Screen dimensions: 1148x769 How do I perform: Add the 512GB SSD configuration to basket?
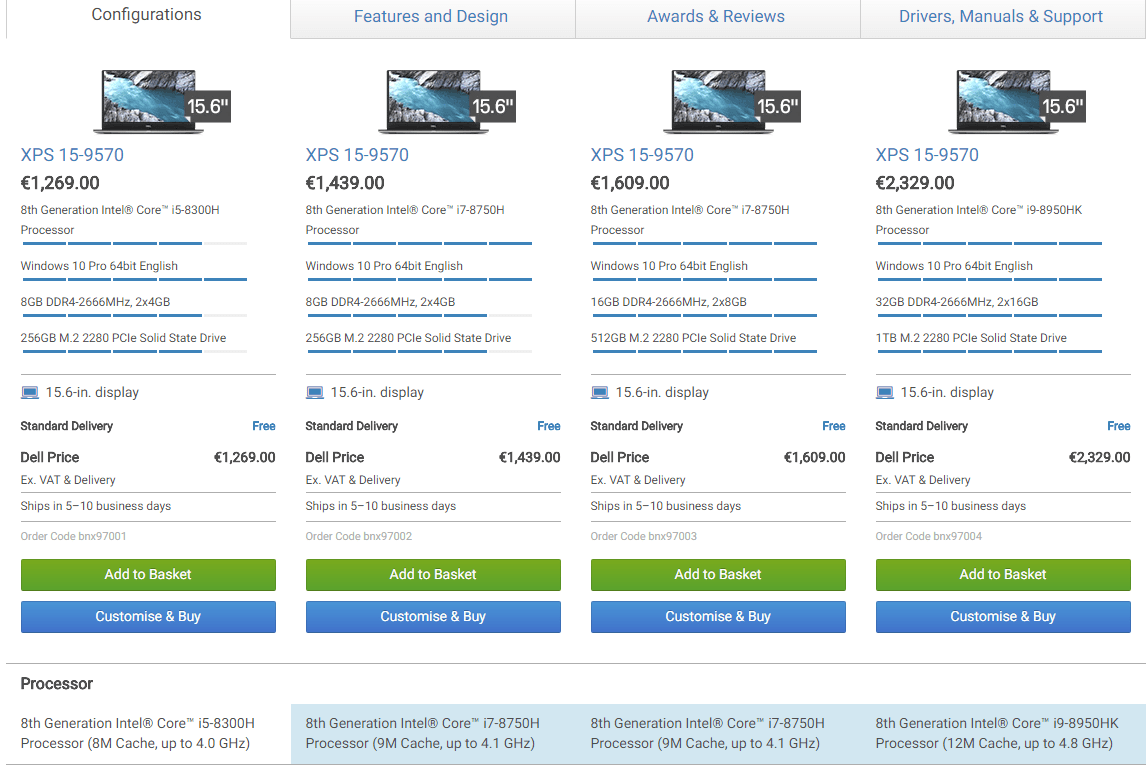718,575
